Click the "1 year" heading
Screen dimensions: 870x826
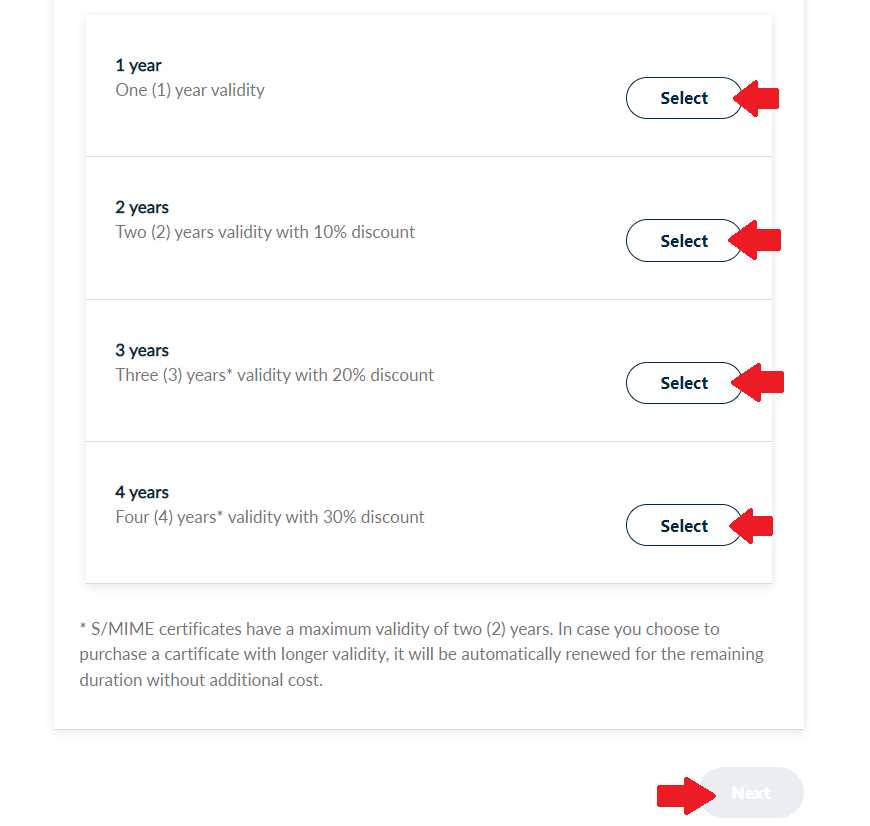(x=138, y=66)
